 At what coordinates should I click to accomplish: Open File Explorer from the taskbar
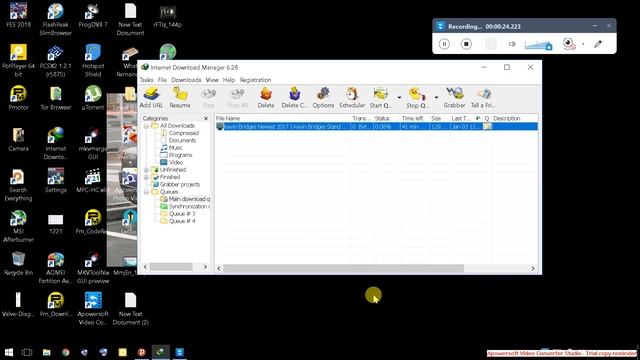(x=47, y=352)
